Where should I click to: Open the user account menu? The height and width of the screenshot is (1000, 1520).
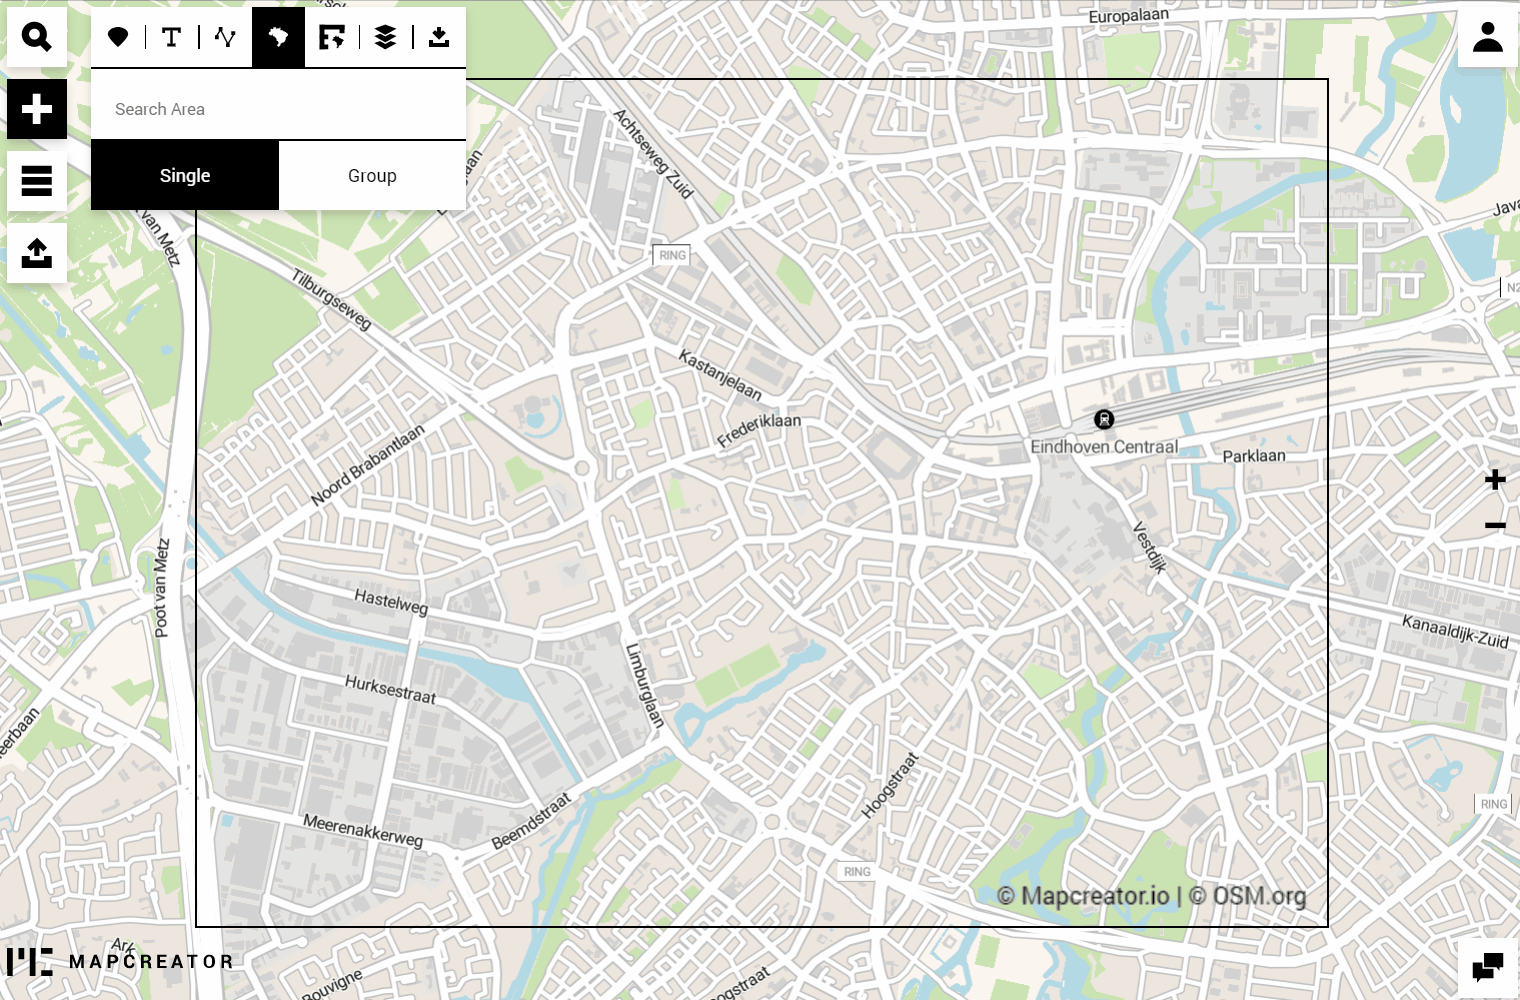tap(1487, 37)
